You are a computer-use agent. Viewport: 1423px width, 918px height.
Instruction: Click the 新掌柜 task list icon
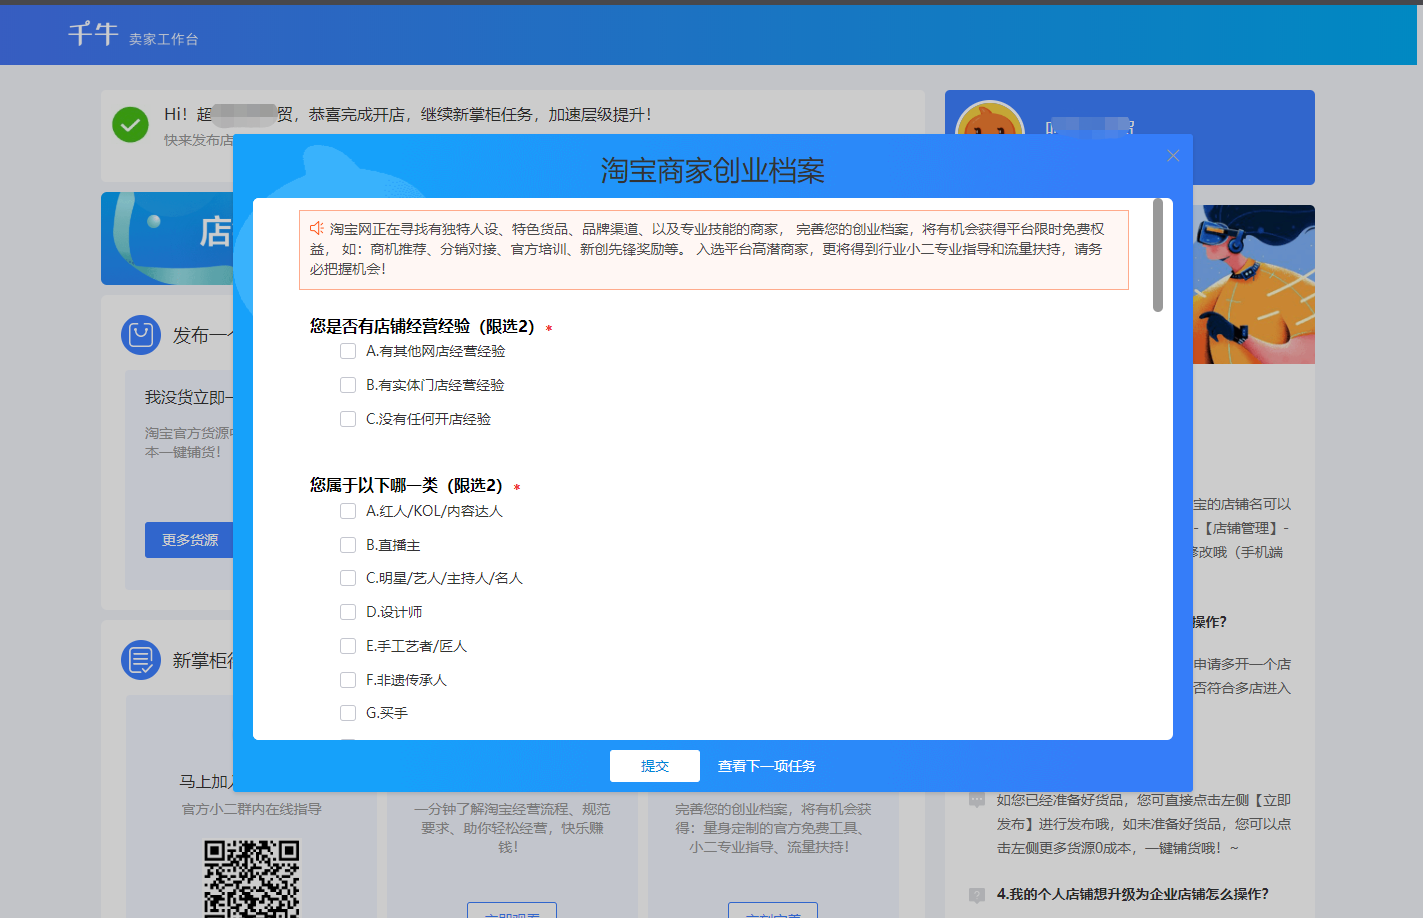pyautogui.click(x=141, y=660)
